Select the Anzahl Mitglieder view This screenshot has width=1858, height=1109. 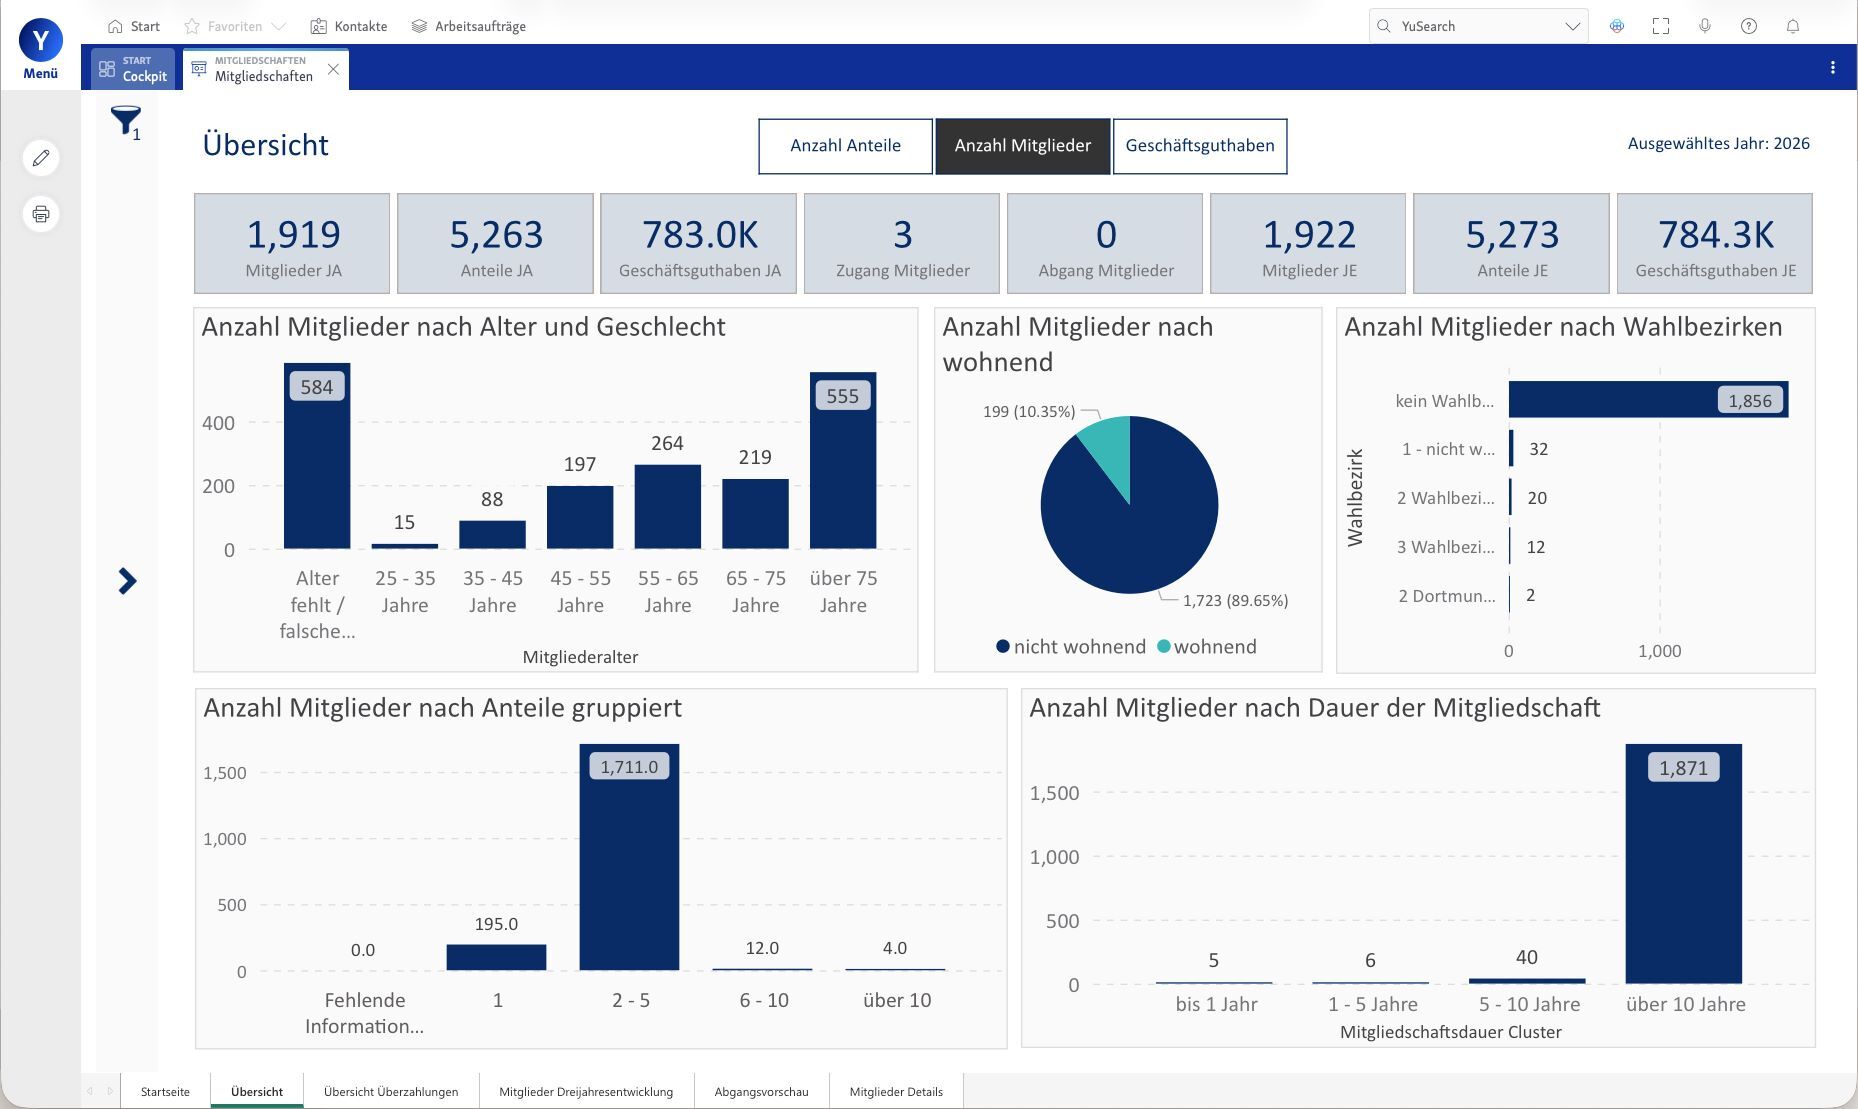click(1022, 146)
